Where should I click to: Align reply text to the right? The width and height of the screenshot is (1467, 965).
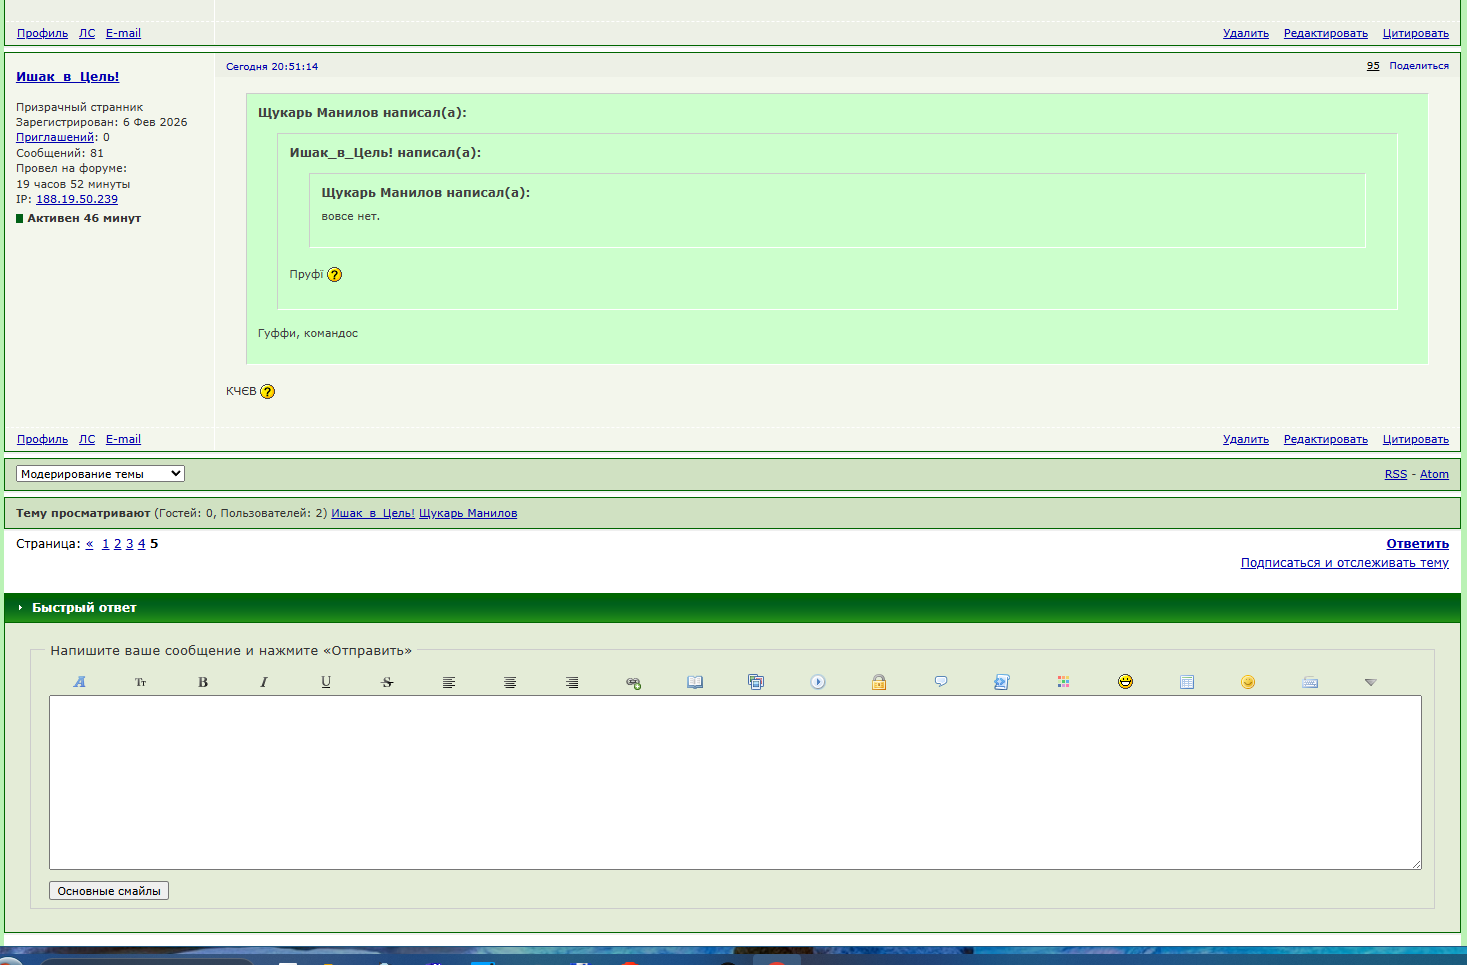572,682
